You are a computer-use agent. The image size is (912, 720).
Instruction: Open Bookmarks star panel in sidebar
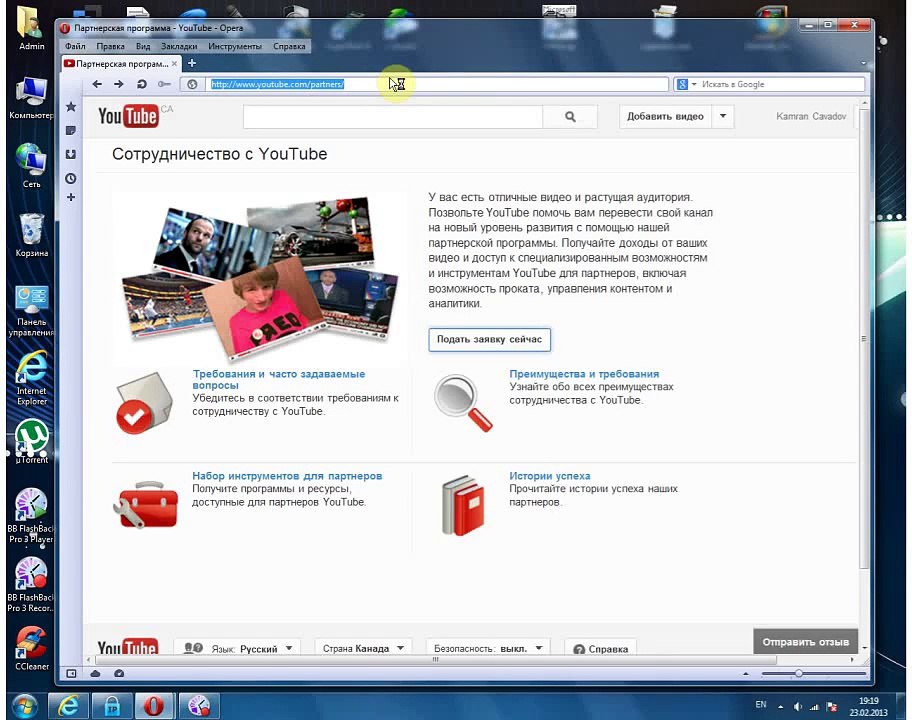coord(71,106)
